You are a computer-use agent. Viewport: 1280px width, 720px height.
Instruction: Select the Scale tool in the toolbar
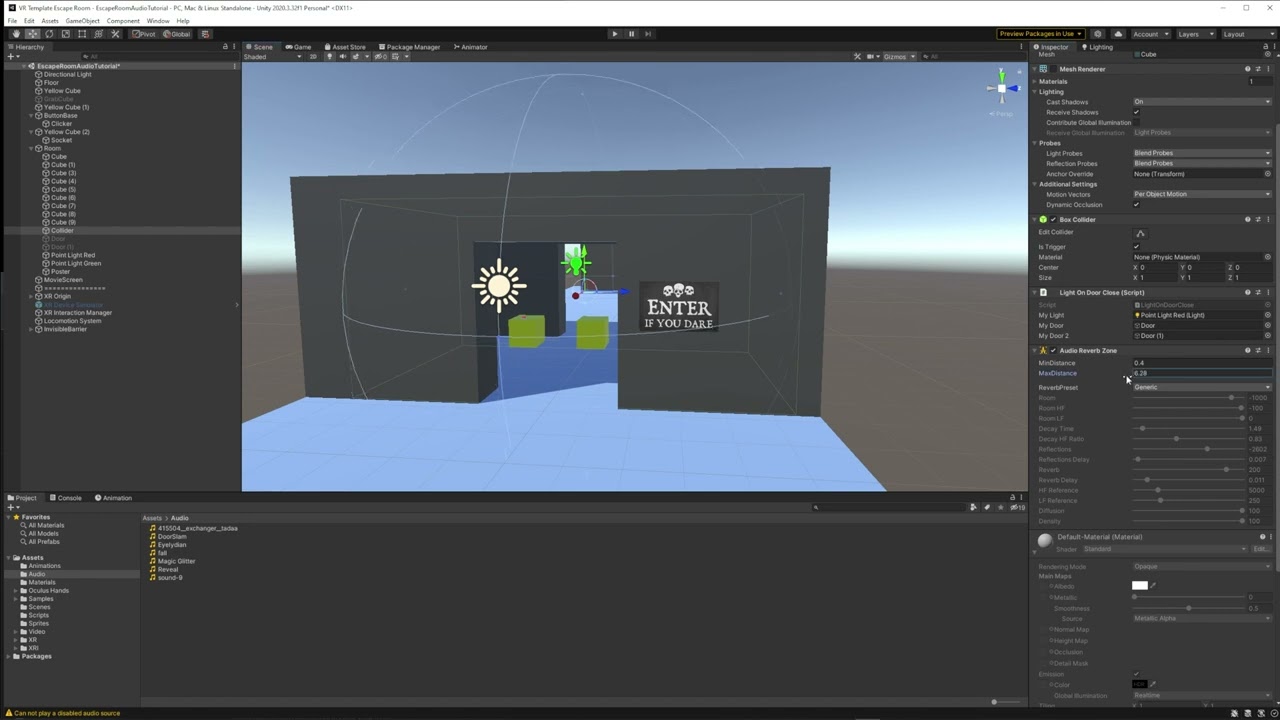tap(65, 34)
